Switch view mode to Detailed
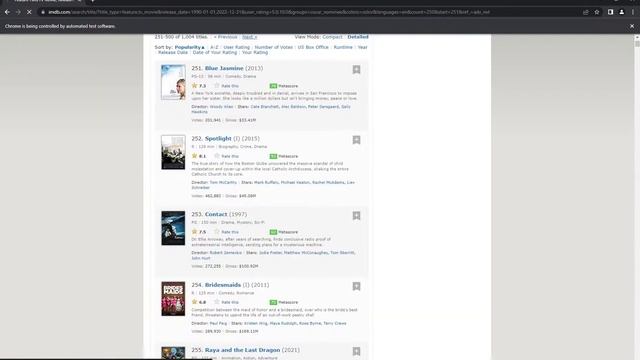 358,37
